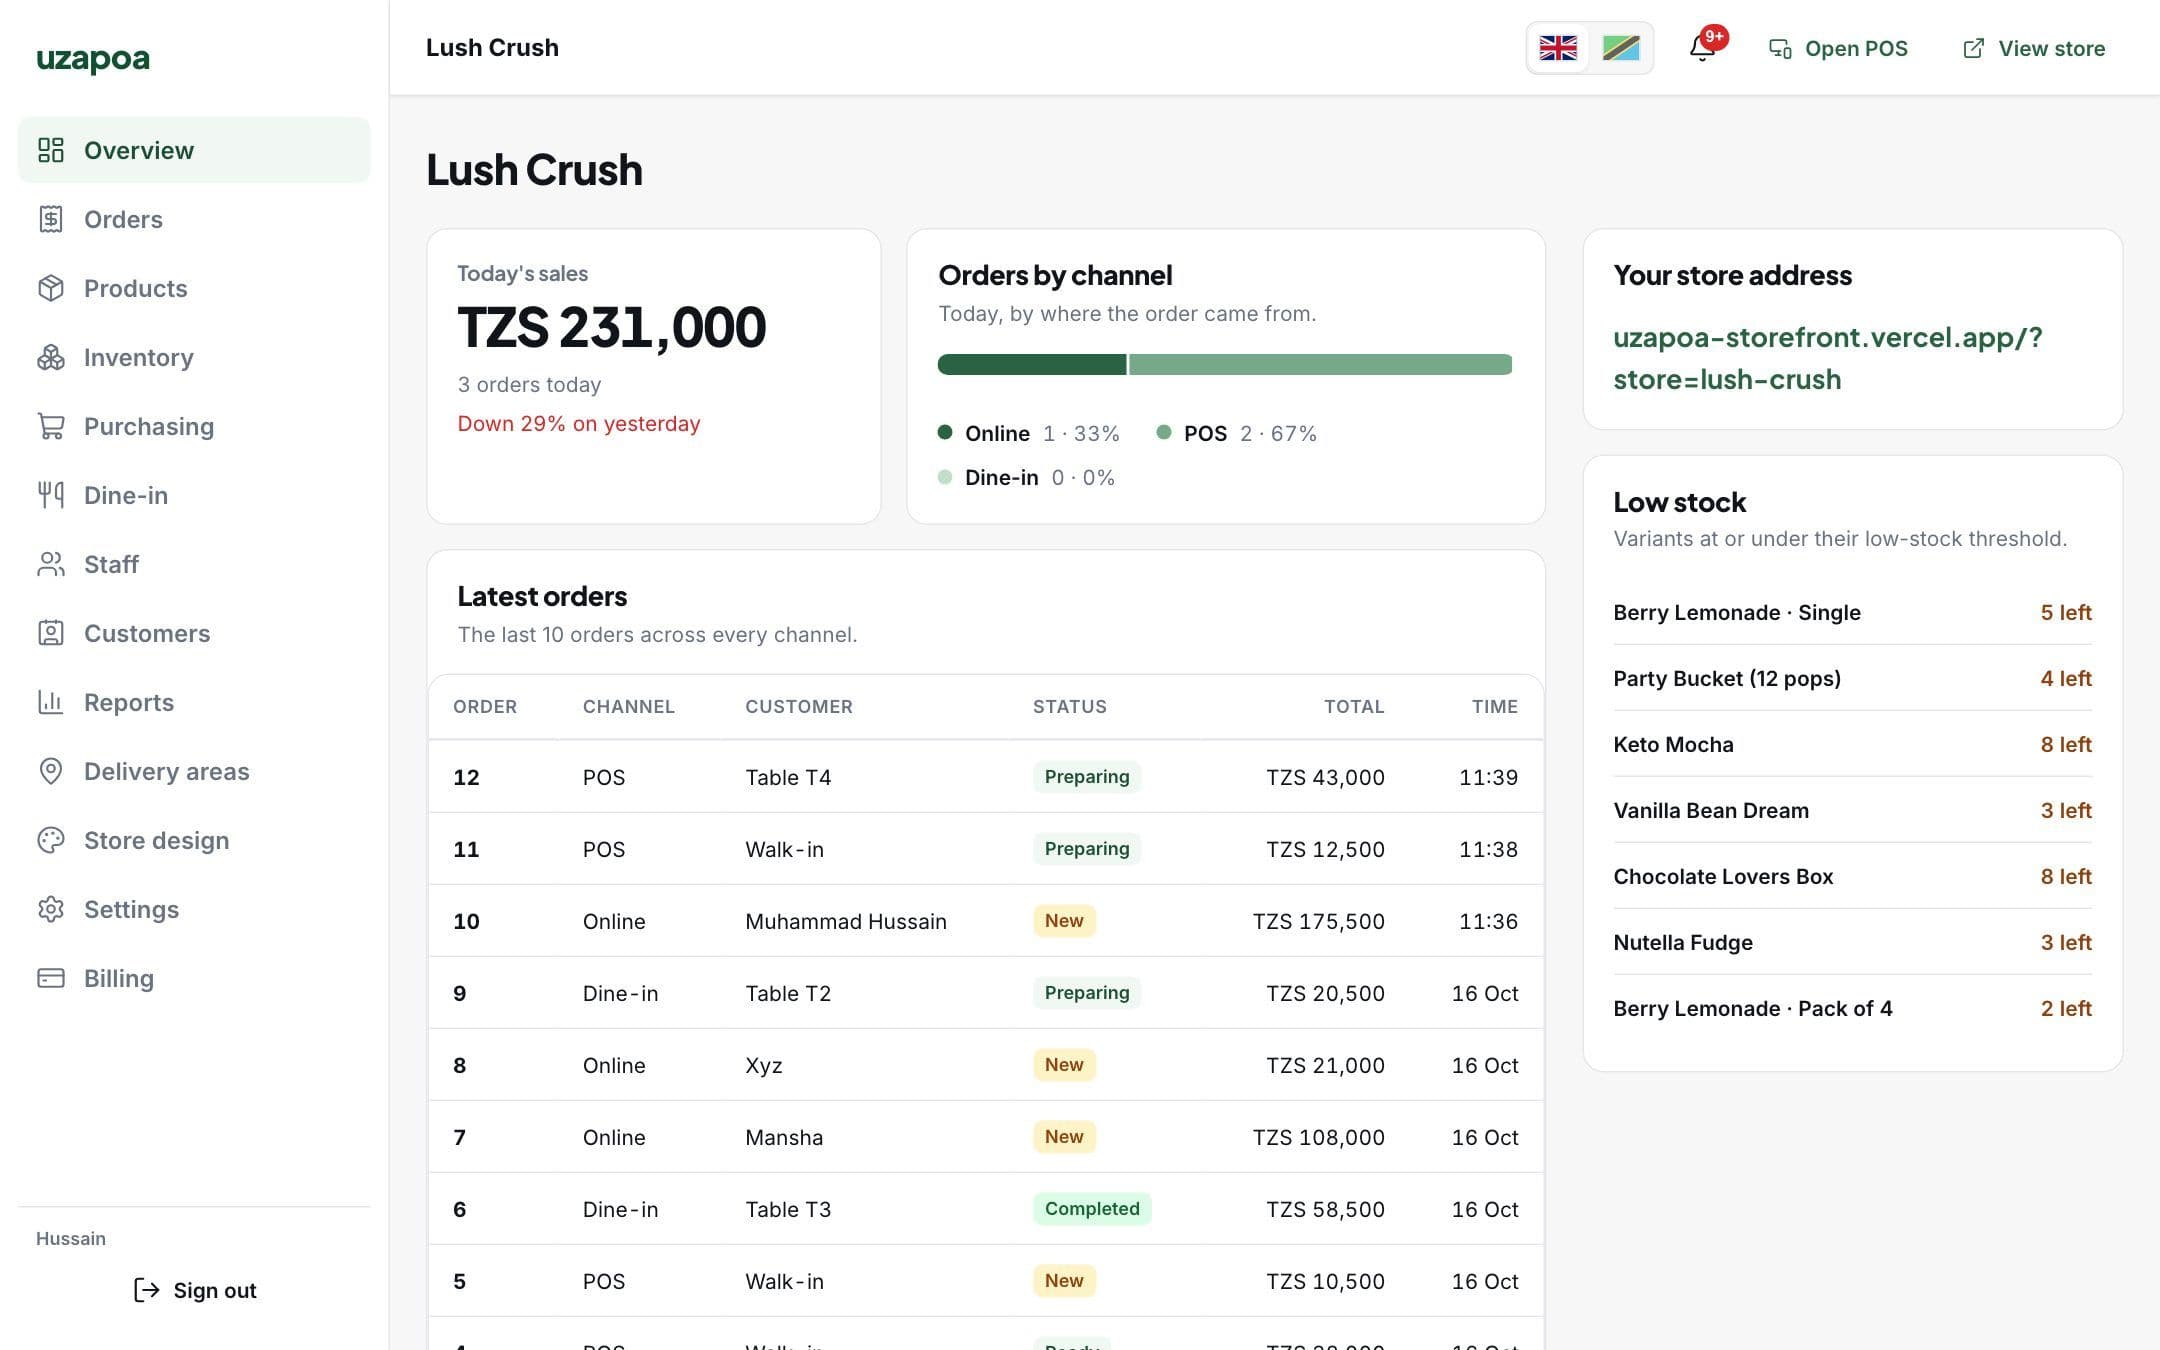Open the Orders menu item
2160x1350 pixels.
(x=194, y=219)
